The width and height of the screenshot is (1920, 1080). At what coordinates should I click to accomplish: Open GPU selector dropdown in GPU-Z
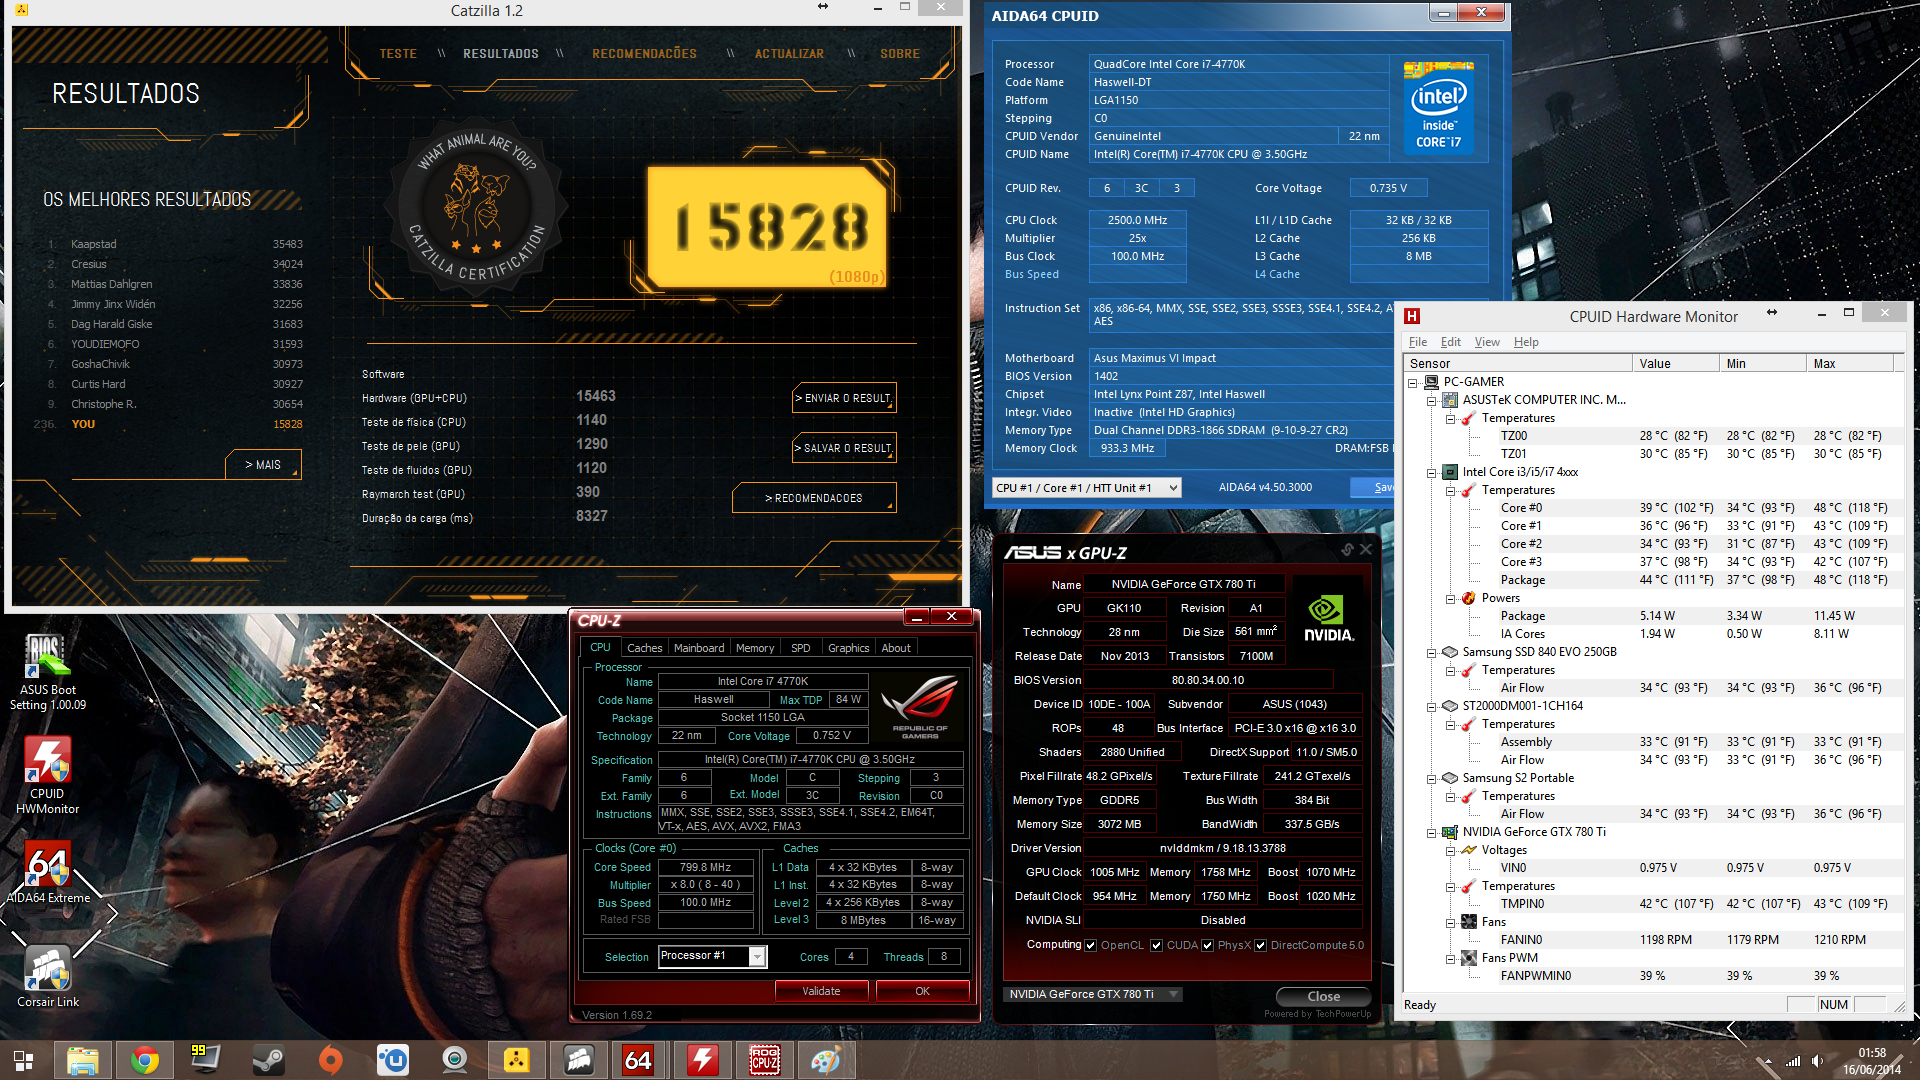click(x=1092, y=994)
